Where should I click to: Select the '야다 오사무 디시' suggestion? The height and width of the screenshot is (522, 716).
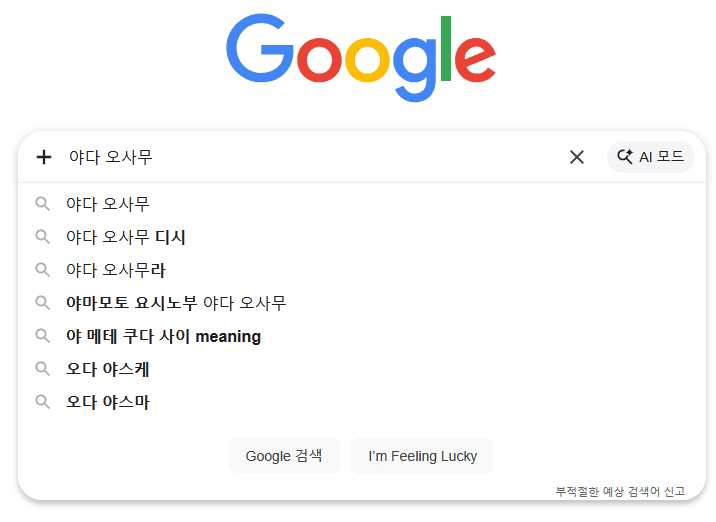click(126, 237)
